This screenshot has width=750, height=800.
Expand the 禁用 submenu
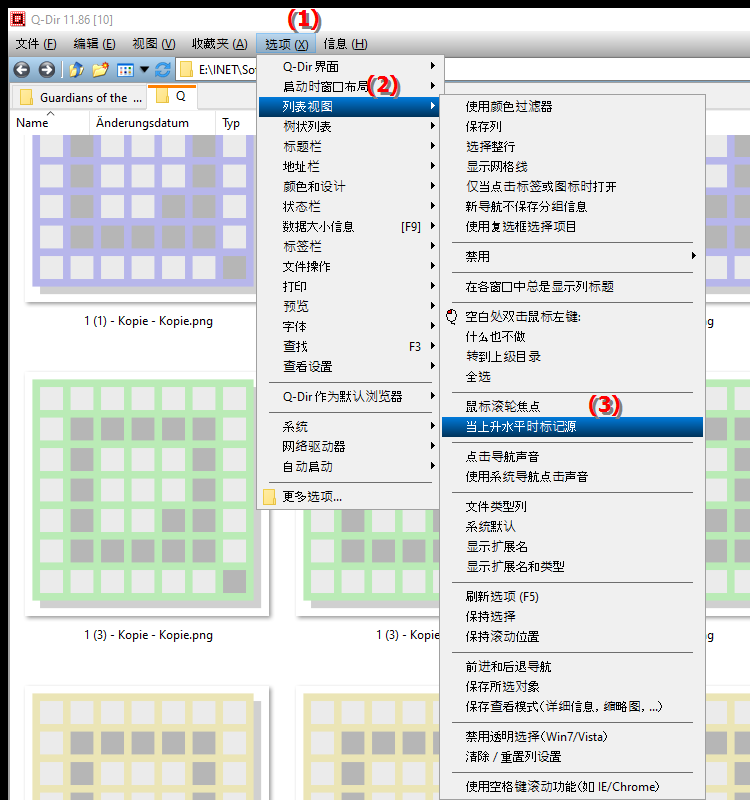572,256
